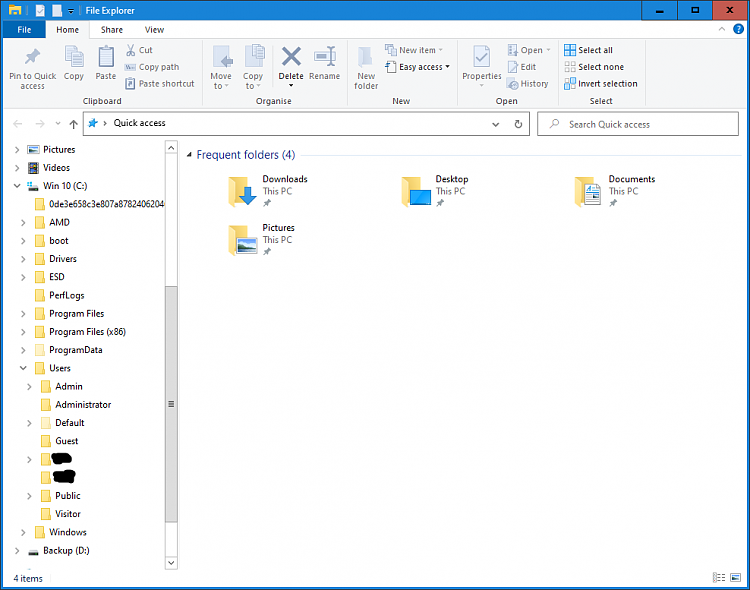The image size is (750, 590).
Task: Open address bar history dropdown
Action: pyautogui.click(x=496, y=124)
